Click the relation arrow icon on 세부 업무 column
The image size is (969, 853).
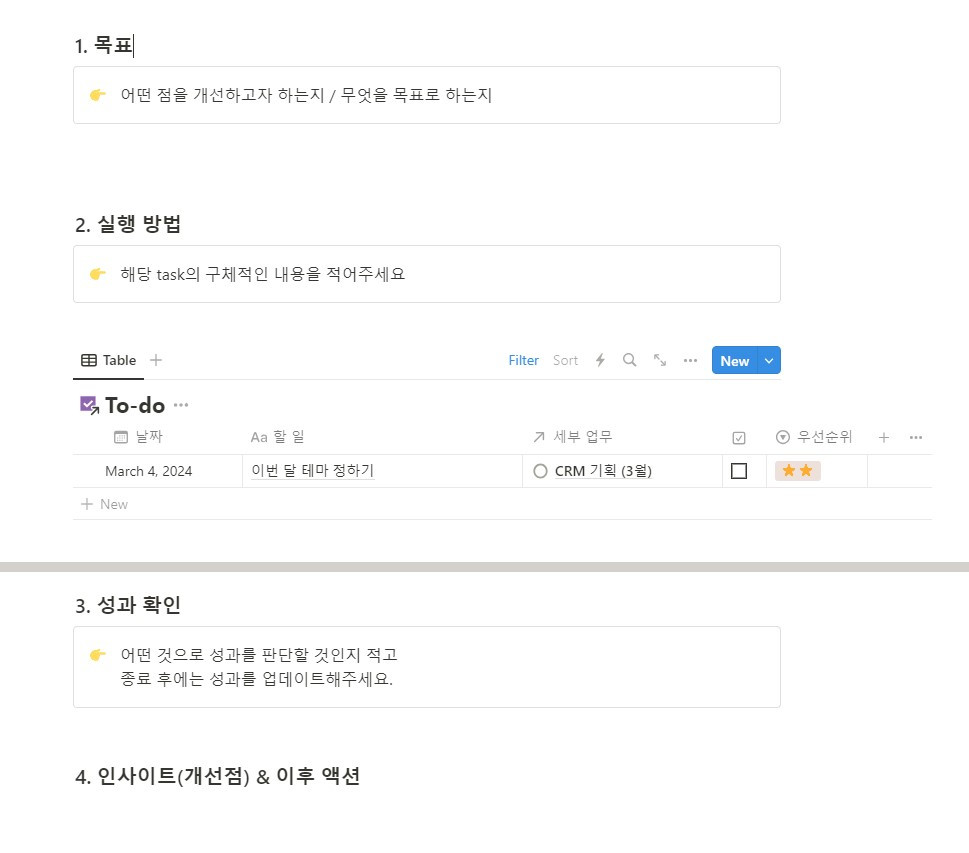tap(539, 437)
